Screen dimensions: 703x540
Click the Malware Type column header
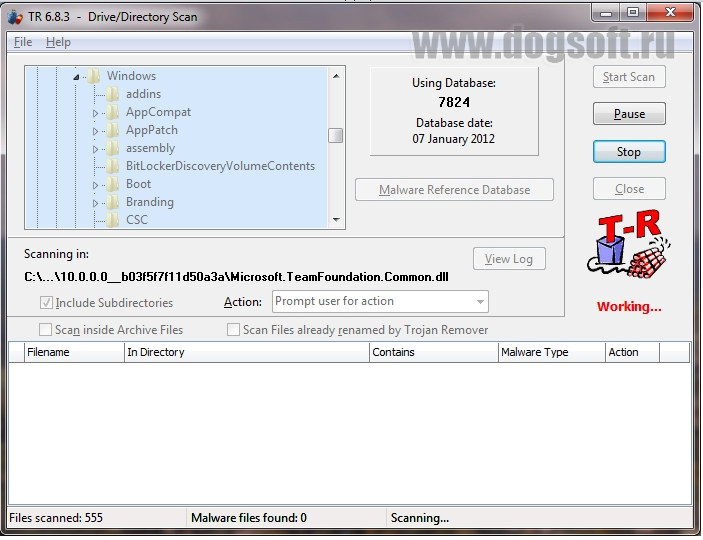(x=551, y=352)
